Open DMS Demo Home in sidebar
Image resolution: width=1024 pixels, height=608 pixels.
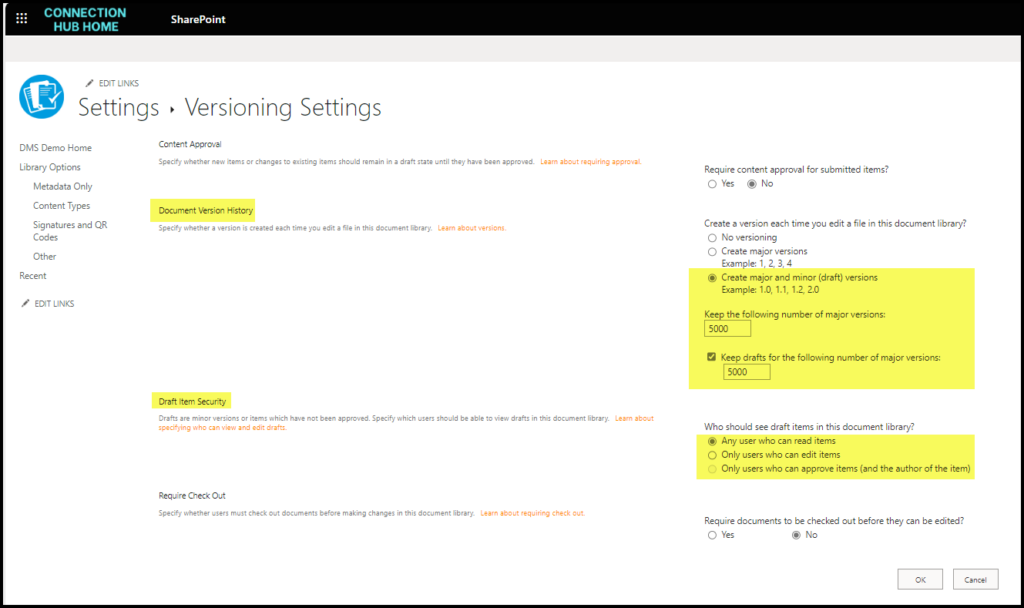pos(56,148)
